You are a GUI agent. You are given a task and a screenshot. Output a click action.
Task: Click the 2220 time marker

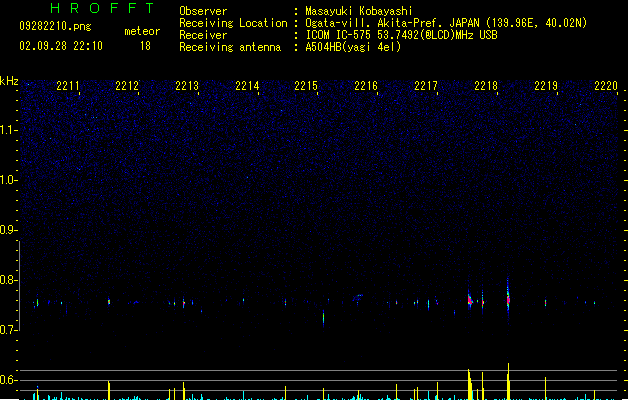pyautogui.click(x=606, y=86)
